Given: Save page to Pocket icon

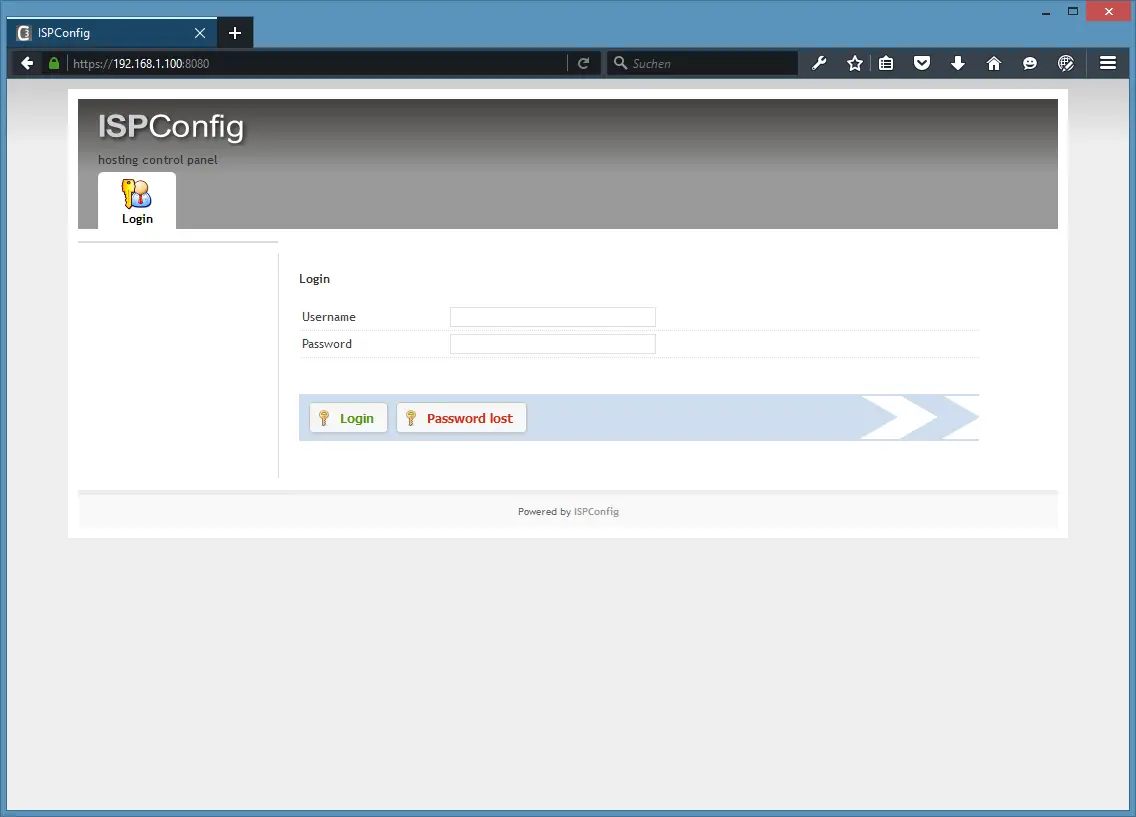Looking at the screenshot, I should (x=922, y=63).
